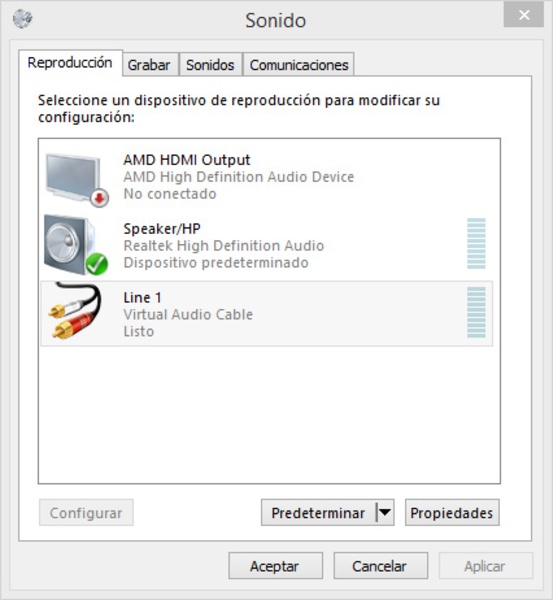Switch to the Grabar tab
Viewport: 553px width, 600px height.
coord(149,65)
